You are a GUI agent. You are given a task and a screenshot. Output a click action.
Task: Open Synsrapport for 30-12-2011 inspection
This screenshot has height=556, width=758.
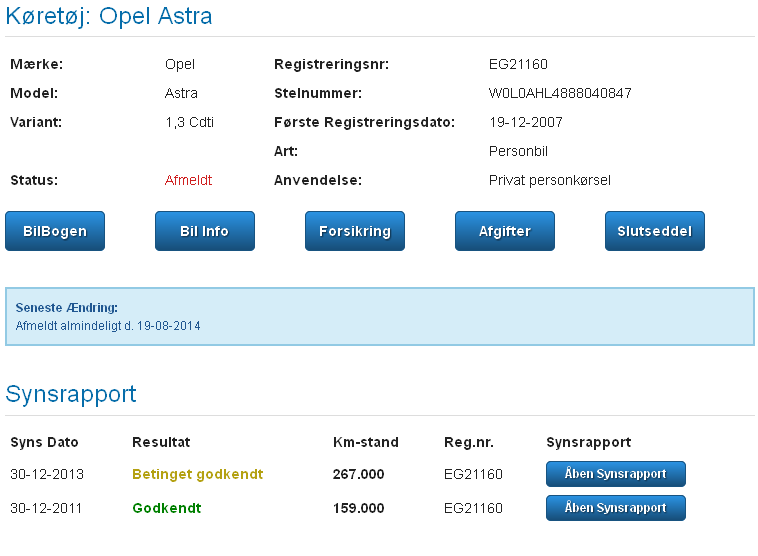[615, 508]
